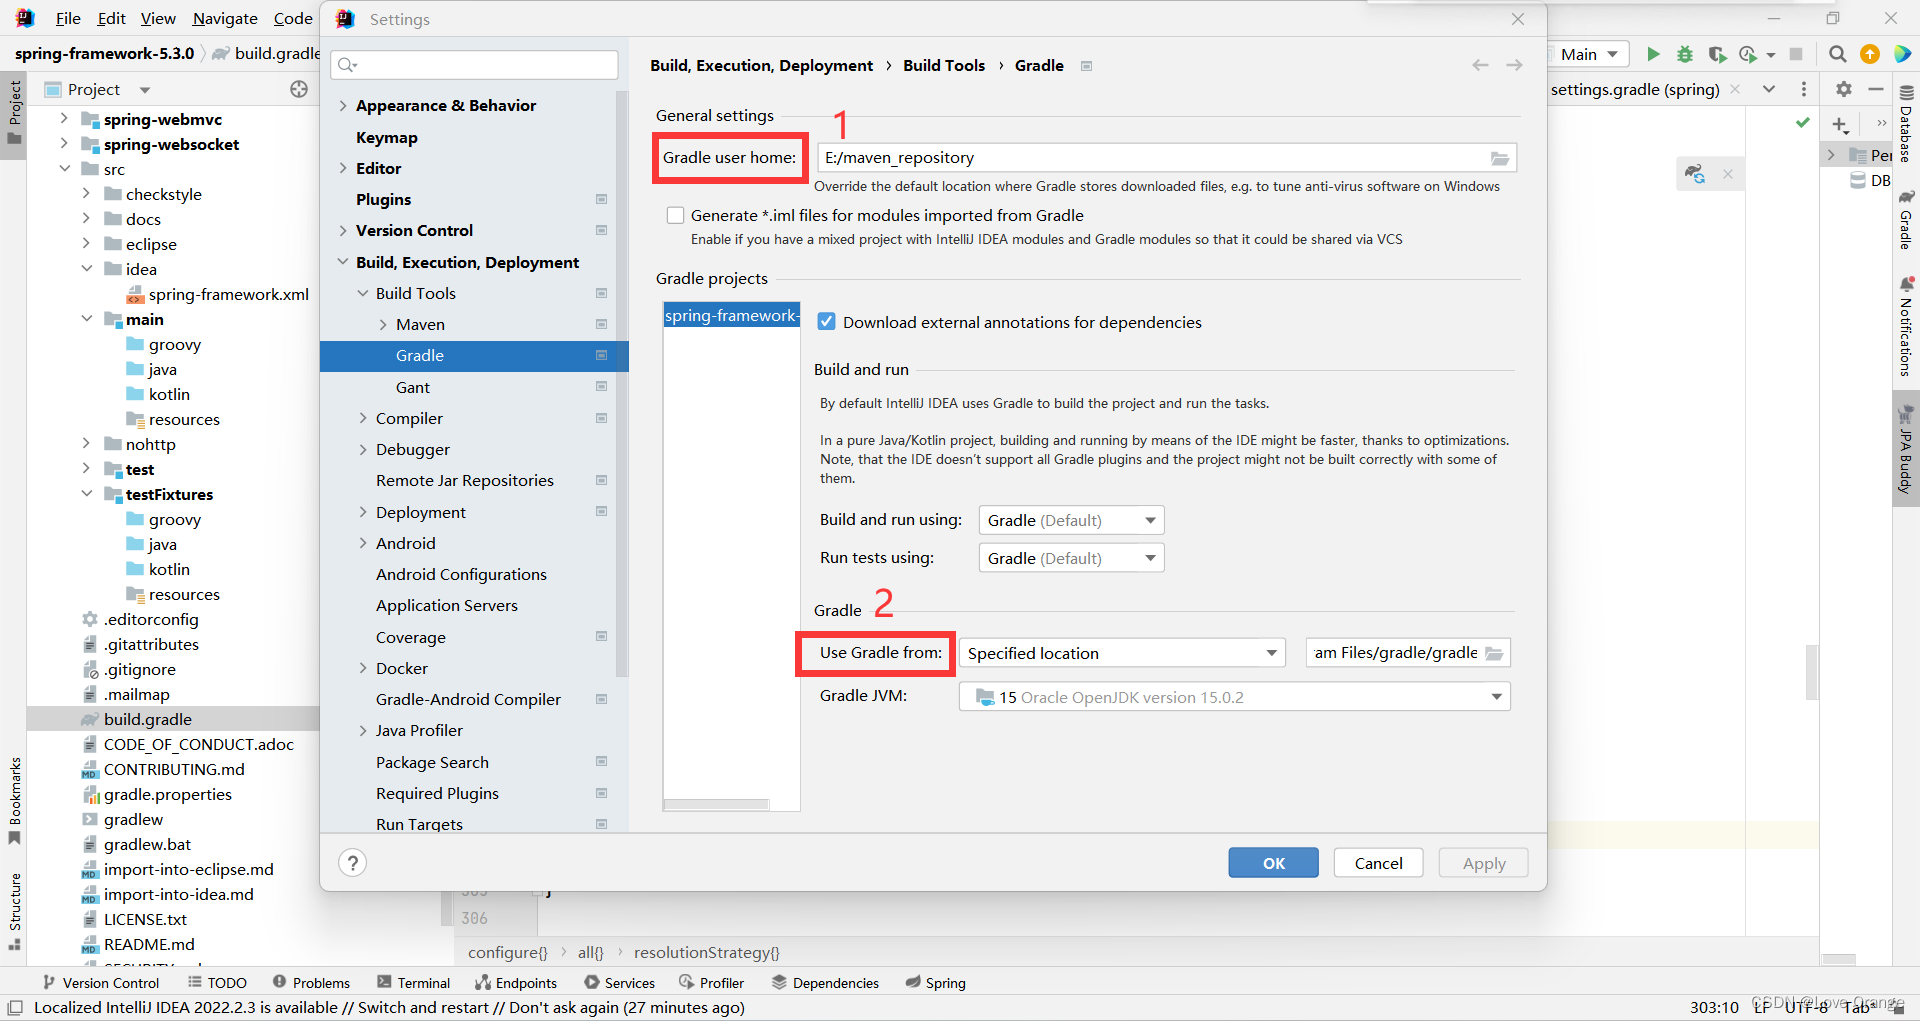This screenshot has height=1021, width=1920.
Task: Open the Database tool window
Action: click(1906, 123)
